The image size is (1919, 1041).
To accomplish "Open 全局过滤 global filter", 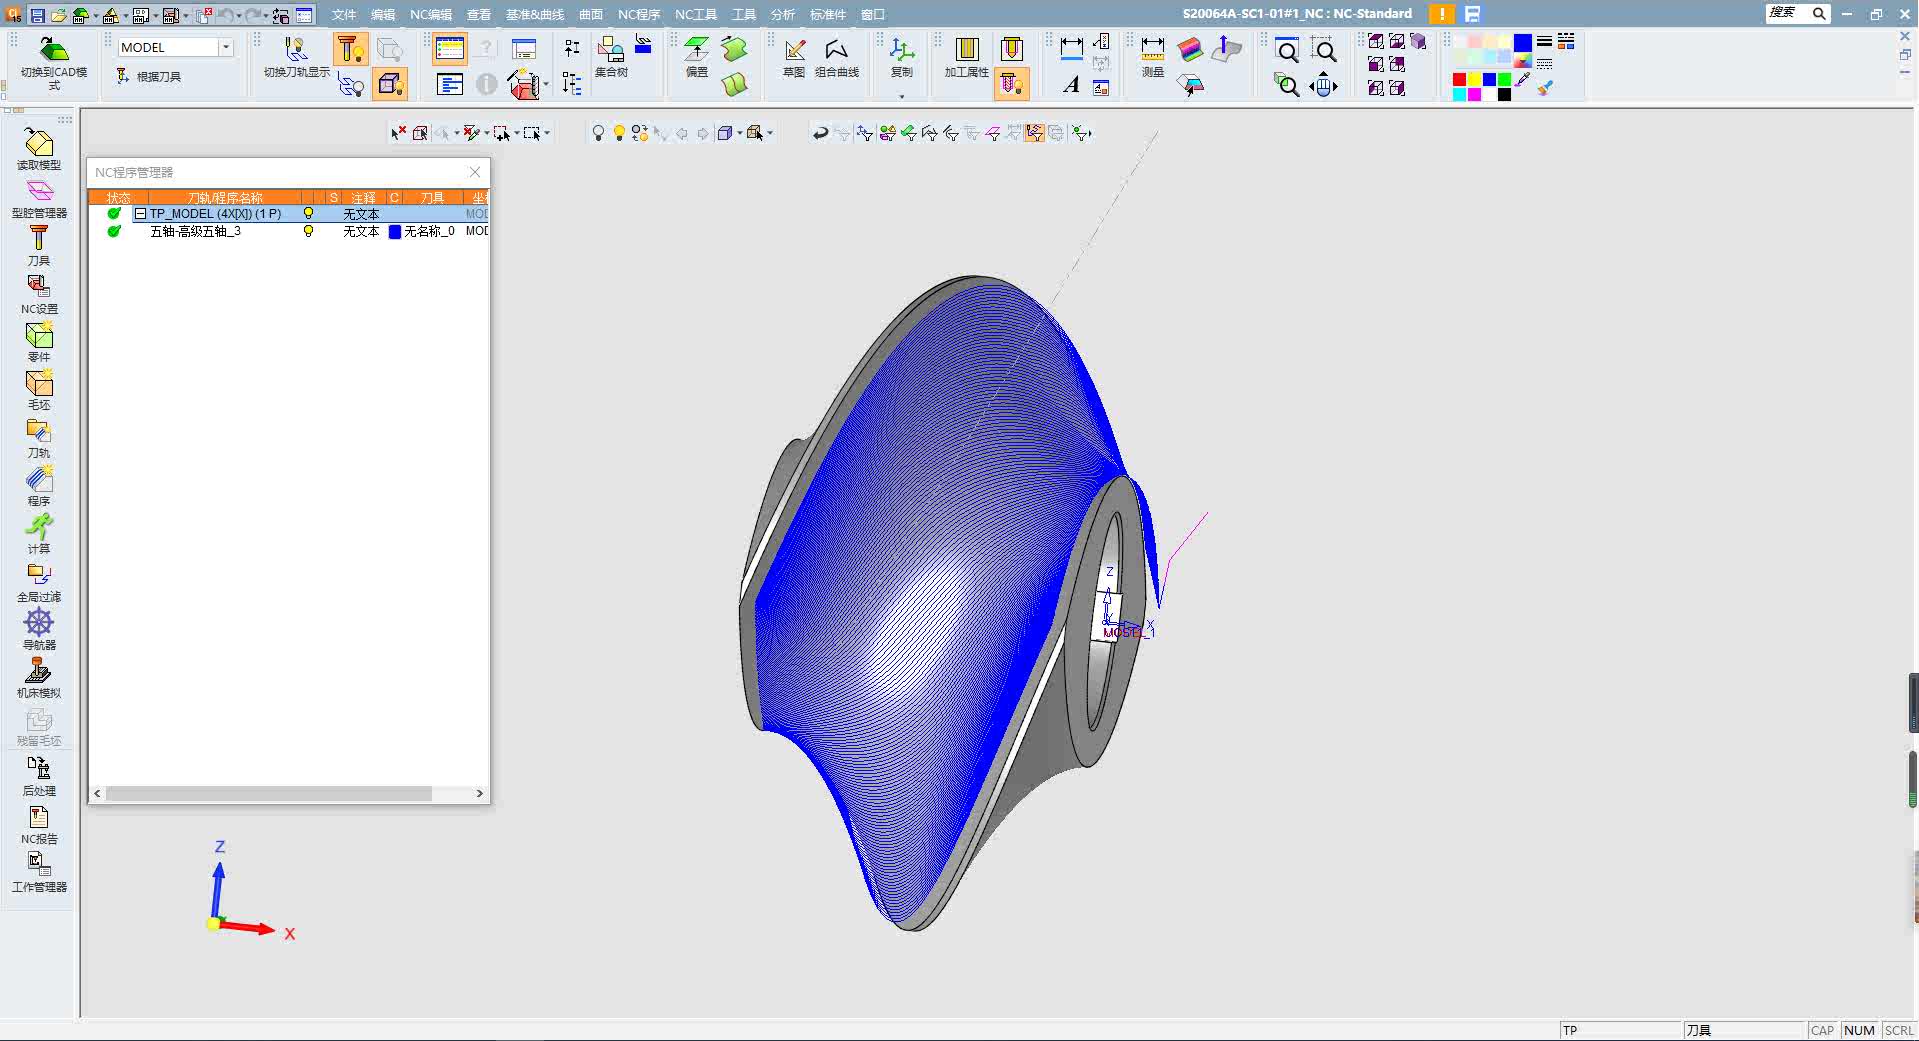I will [x=39, y=582].
